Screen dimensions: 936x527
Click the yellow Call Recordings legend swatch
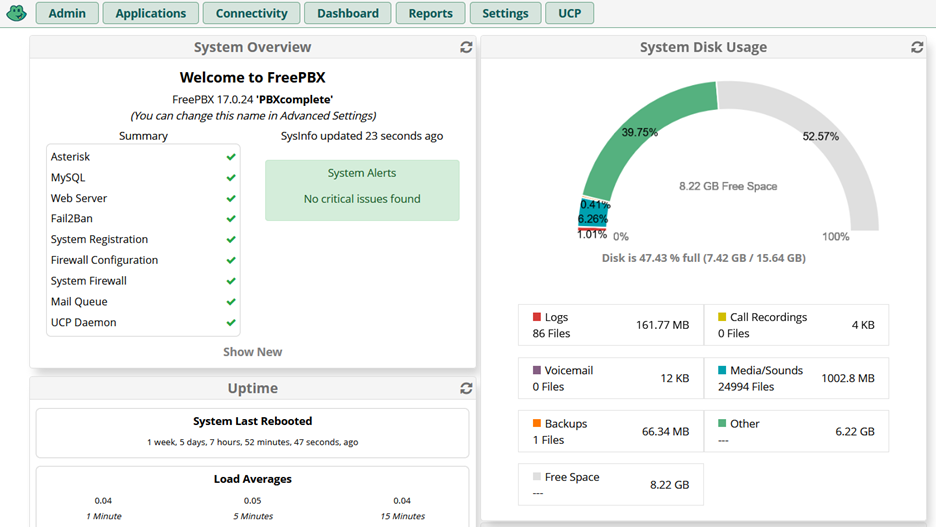tap(722, 317)
